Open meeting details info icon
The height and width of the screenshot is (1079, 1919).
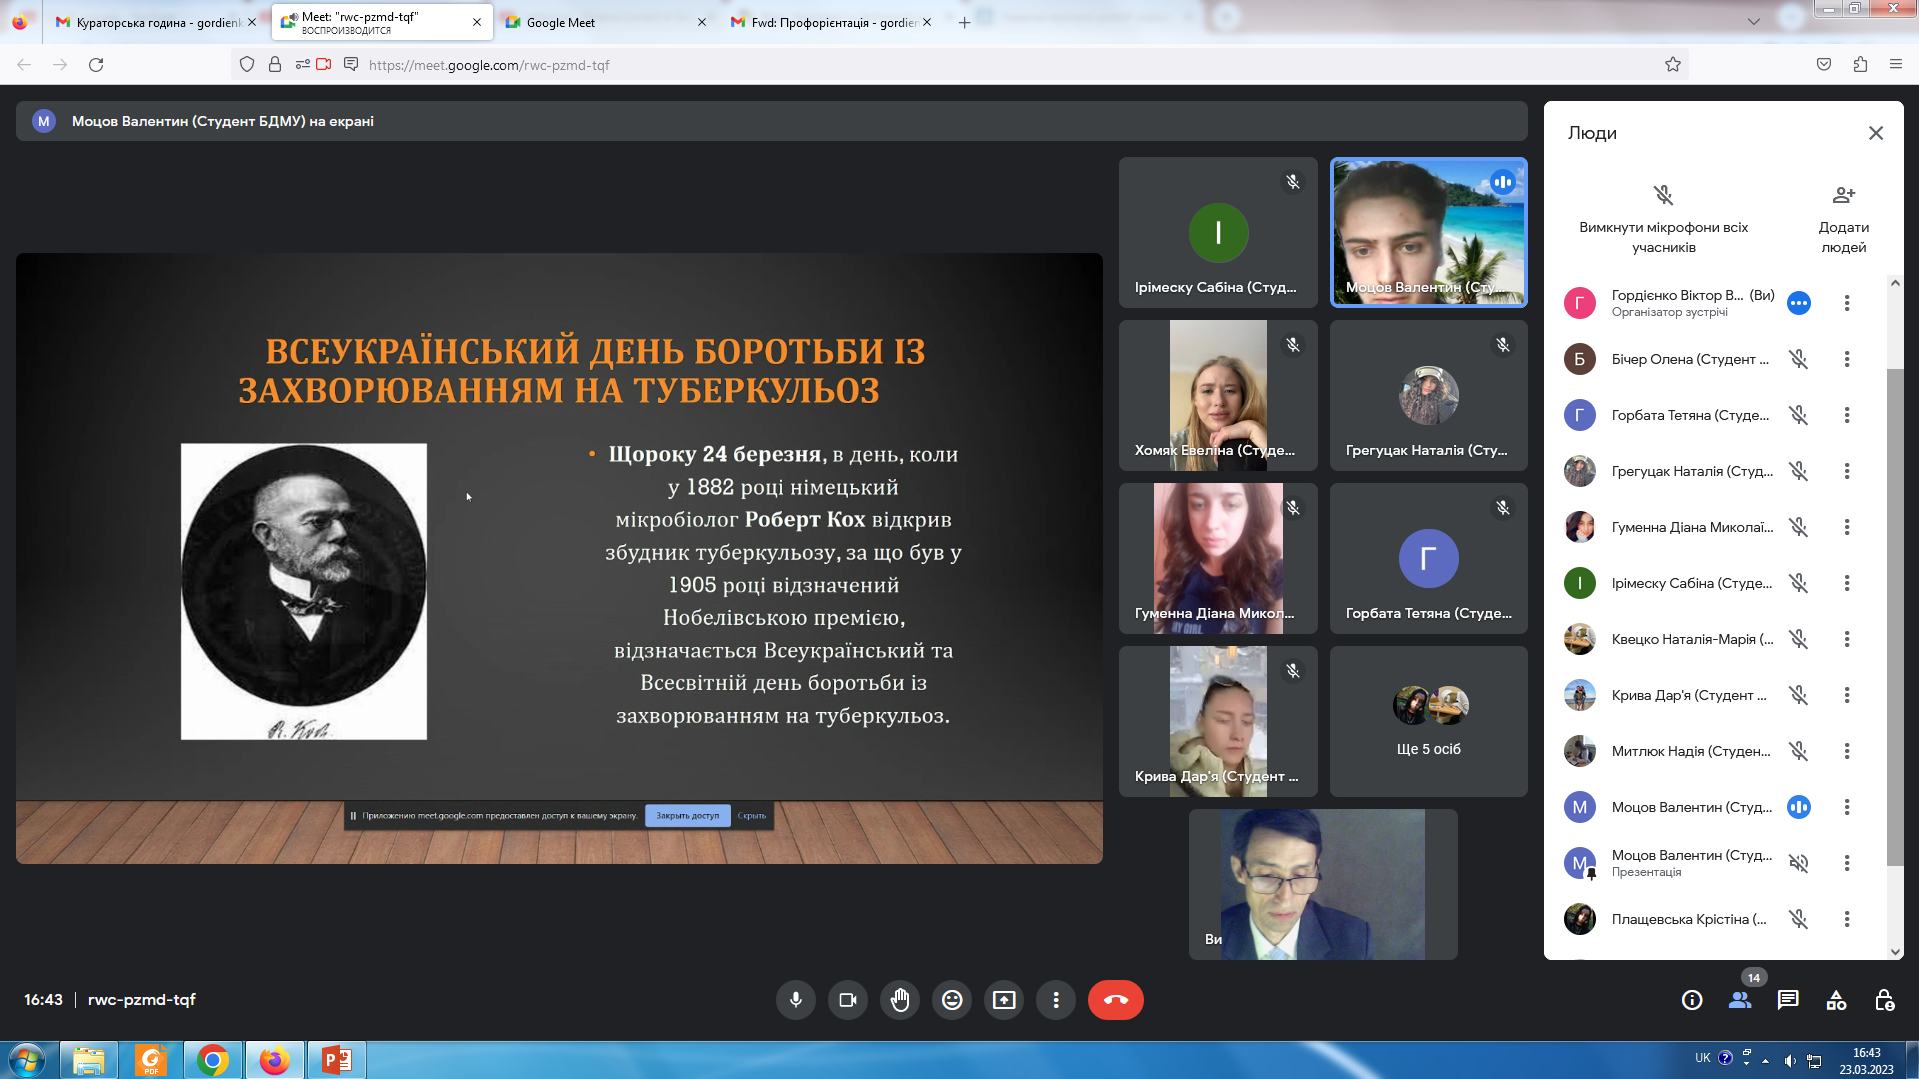[1692, 1000]
